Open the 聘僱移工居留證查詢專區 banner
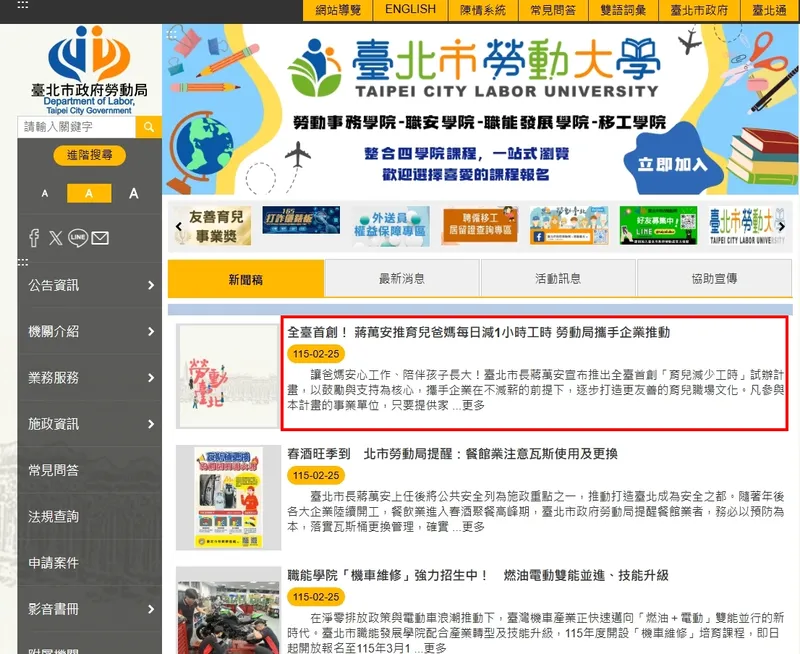The width and height of the screenshot is (800, 654). (x=480, y=224)
